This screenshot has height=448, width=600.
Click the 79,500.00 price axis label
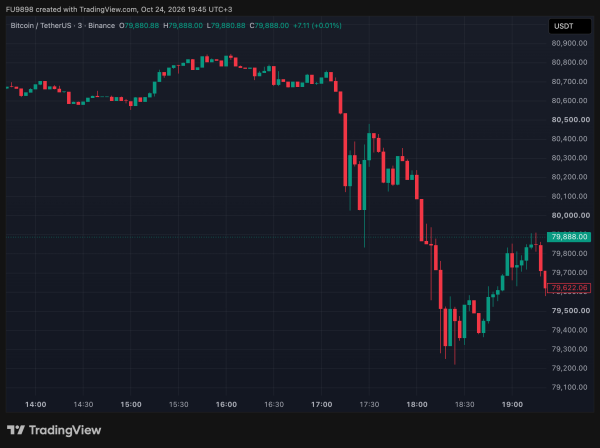pyautogui.click(x=570, y=311)
